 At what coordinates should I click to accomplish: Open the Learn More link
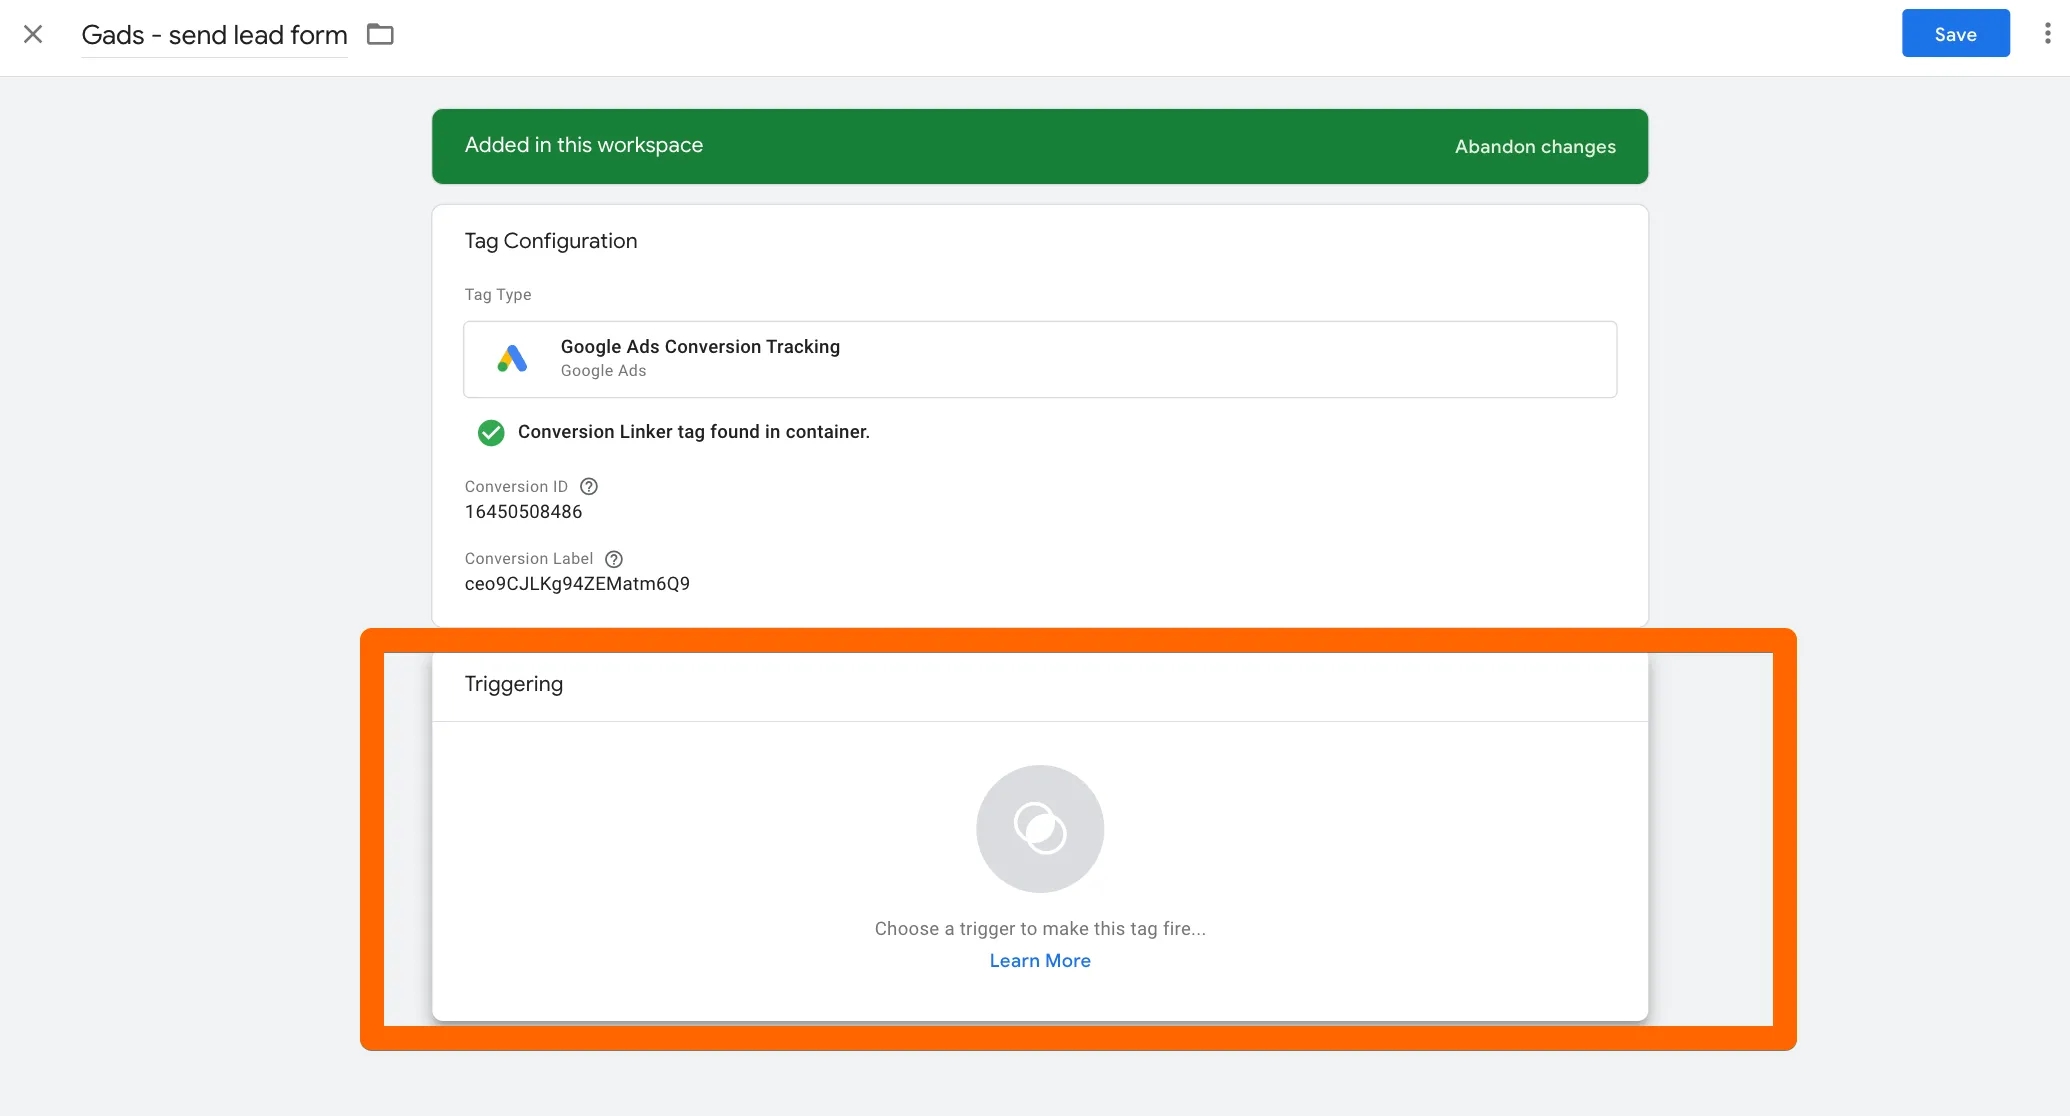[x=1040, y=961]
